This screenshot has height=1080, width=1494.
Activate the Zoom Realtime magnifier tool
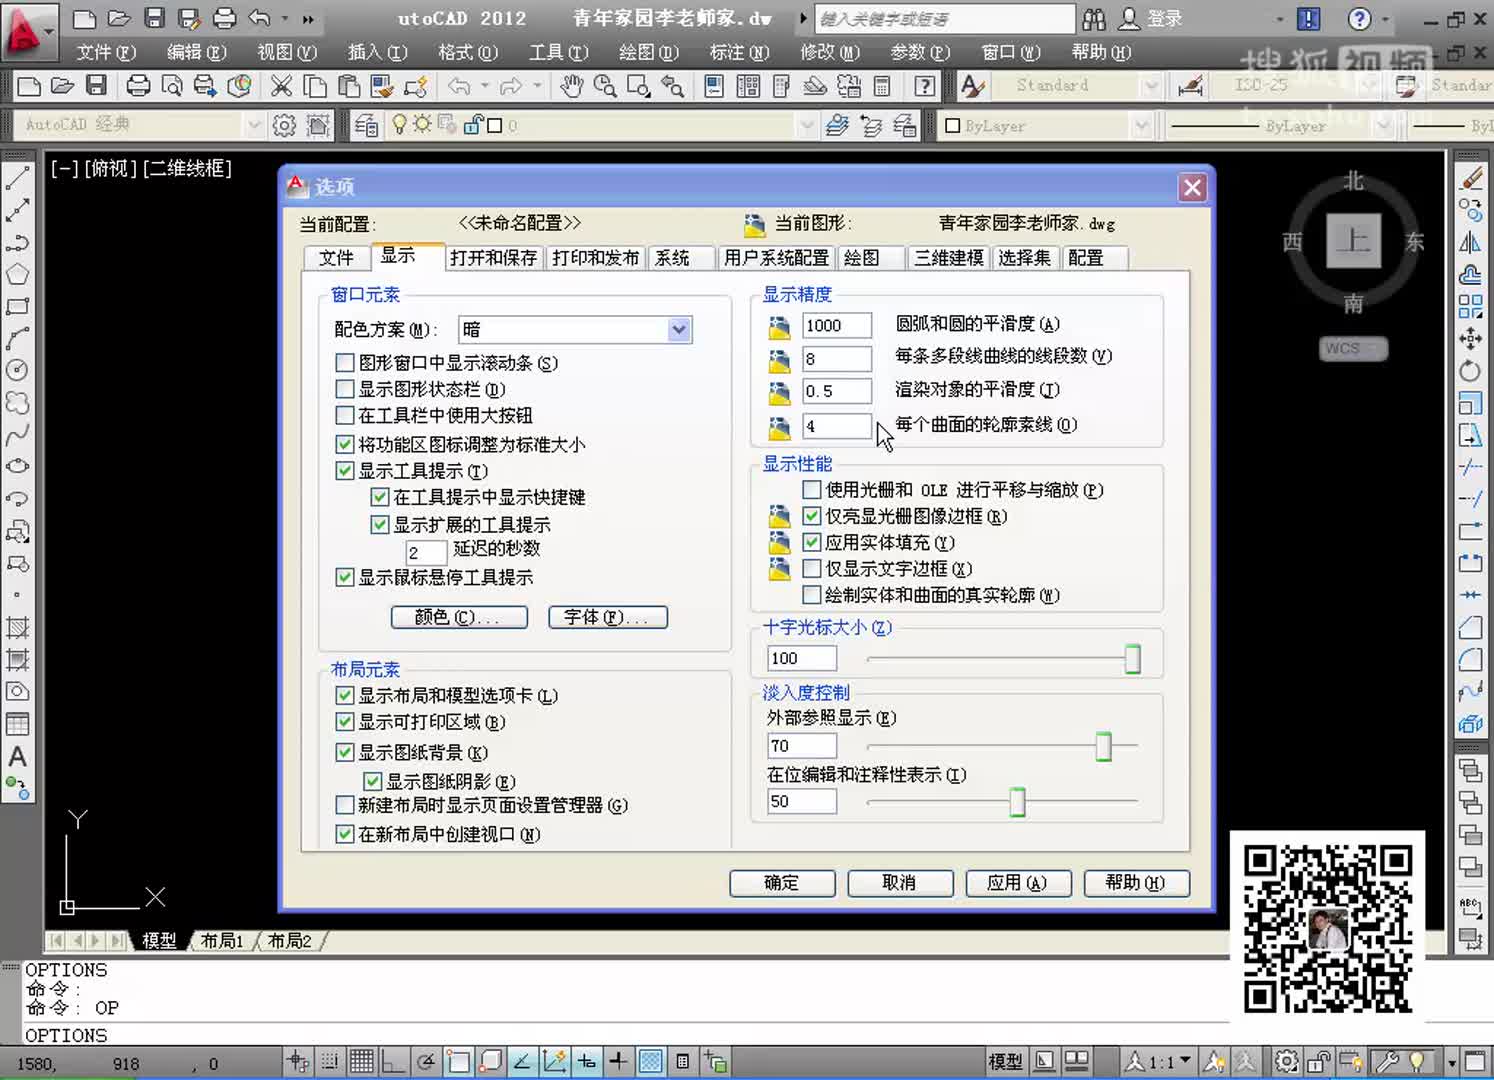[x=605, y=86]
